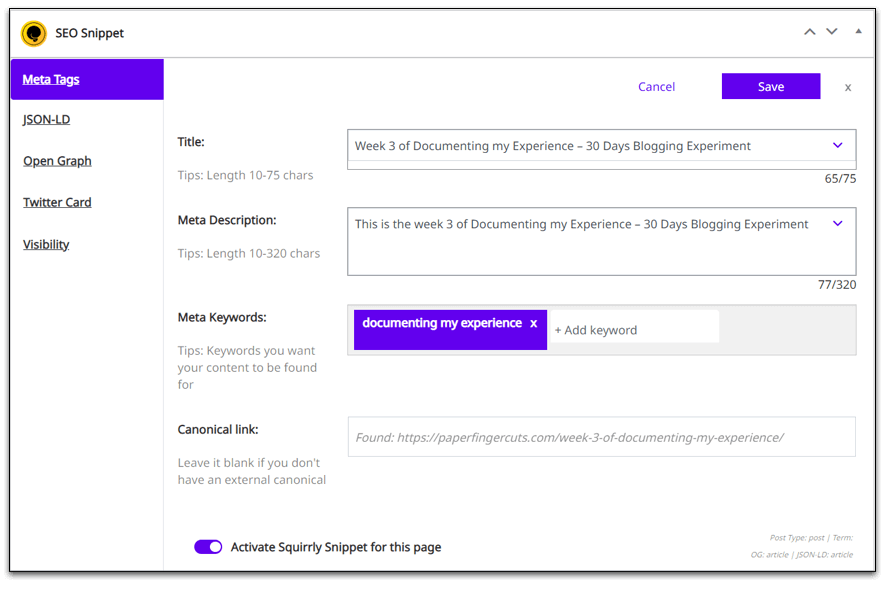
Task: Toggle Activate Squirrly Snippet switch
Action: (208, 547)
